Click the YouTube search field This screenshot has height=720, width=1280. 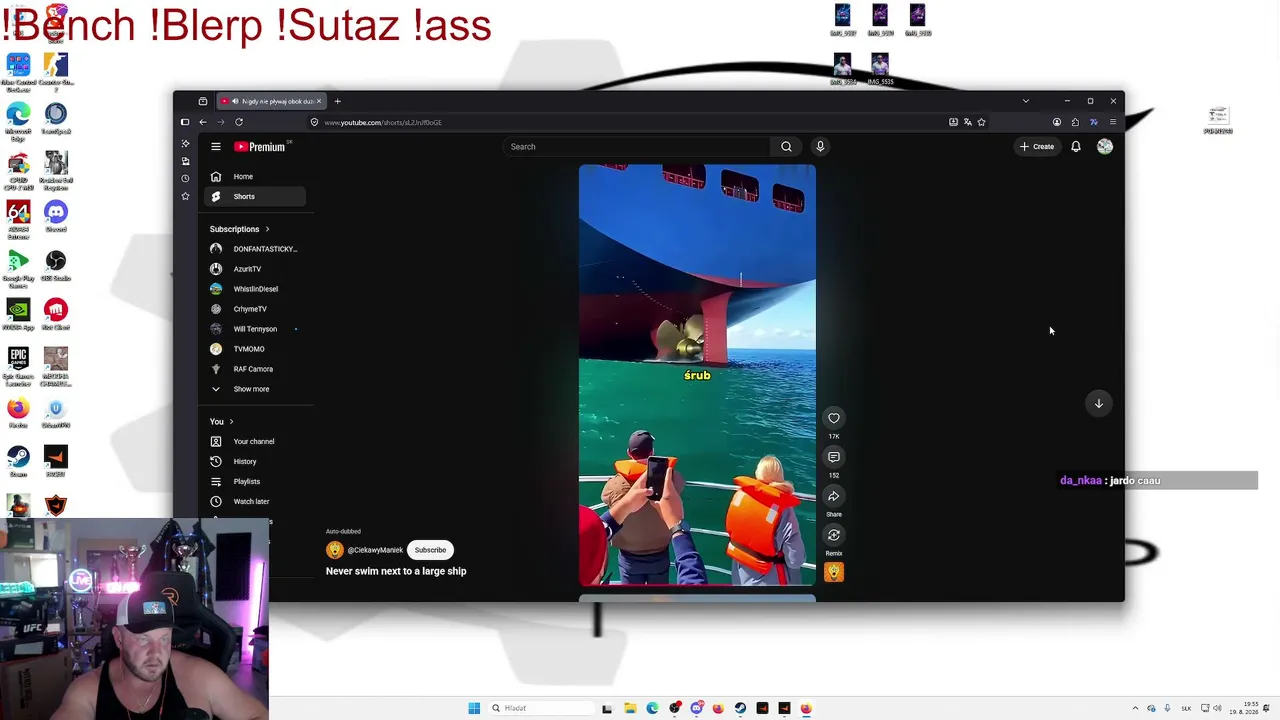[638, 147]
